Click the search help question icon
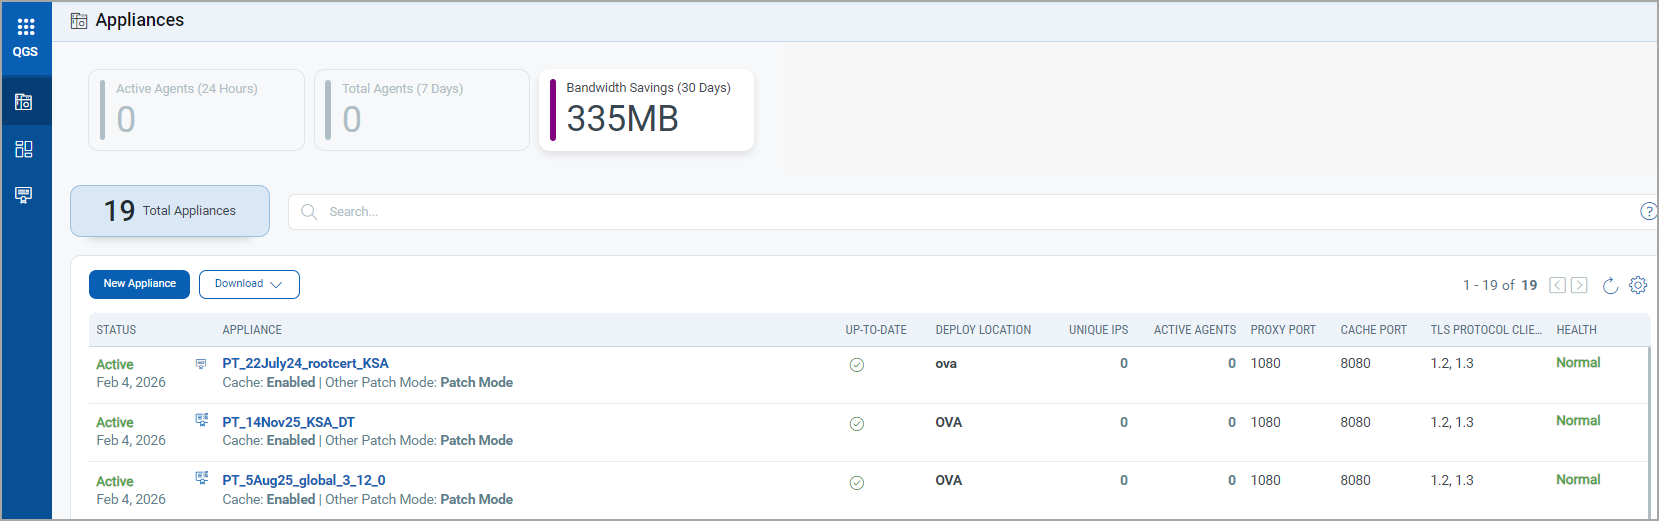Screen dimensions: 1659x521 (1648, 211)
